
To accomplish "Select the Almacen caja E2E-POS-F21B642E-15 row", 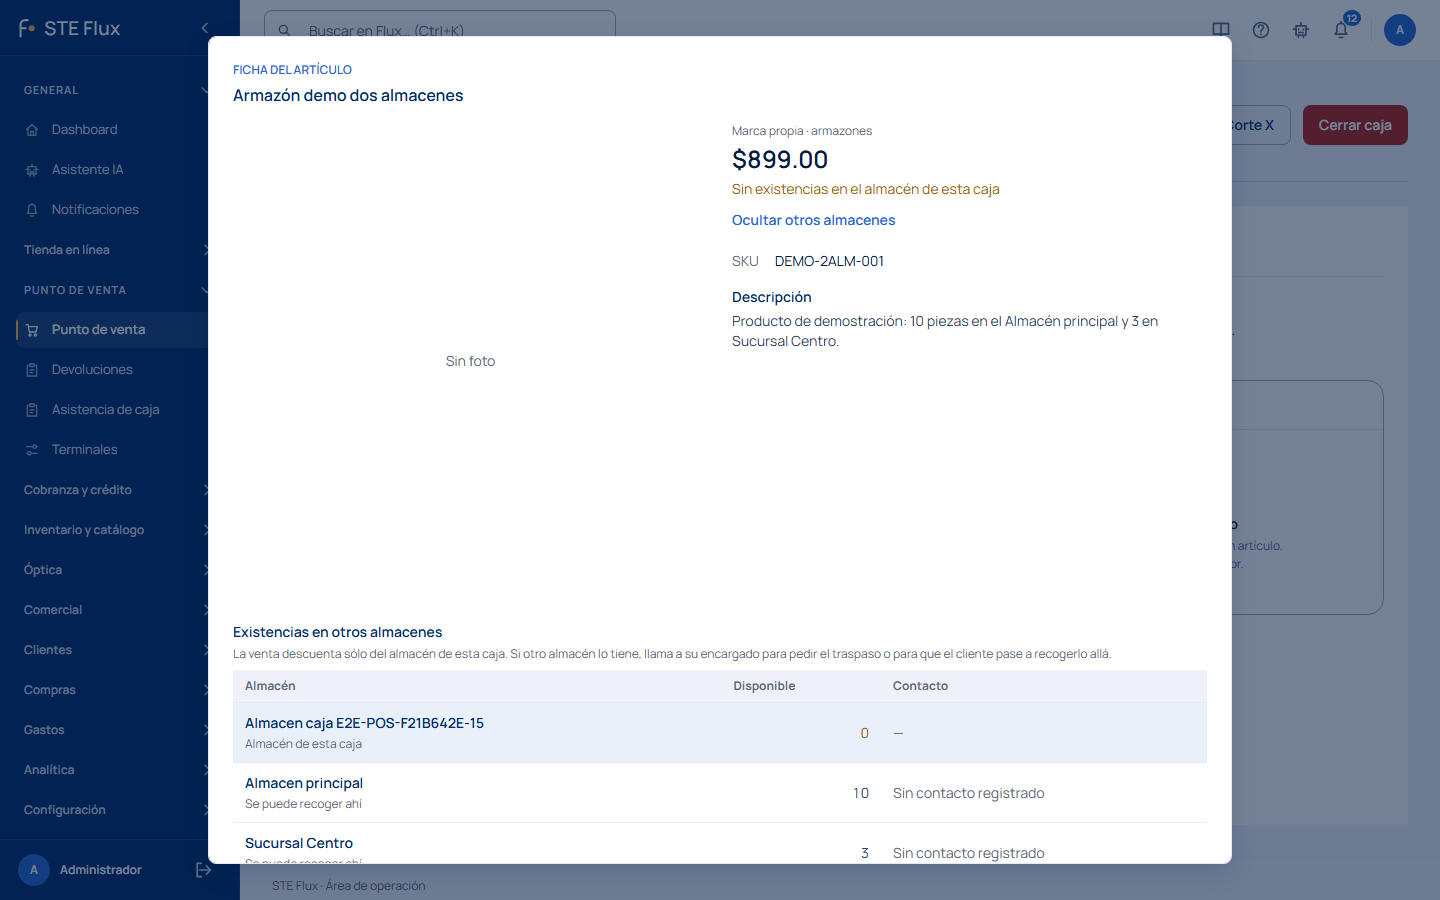I will tap(720, 733).
